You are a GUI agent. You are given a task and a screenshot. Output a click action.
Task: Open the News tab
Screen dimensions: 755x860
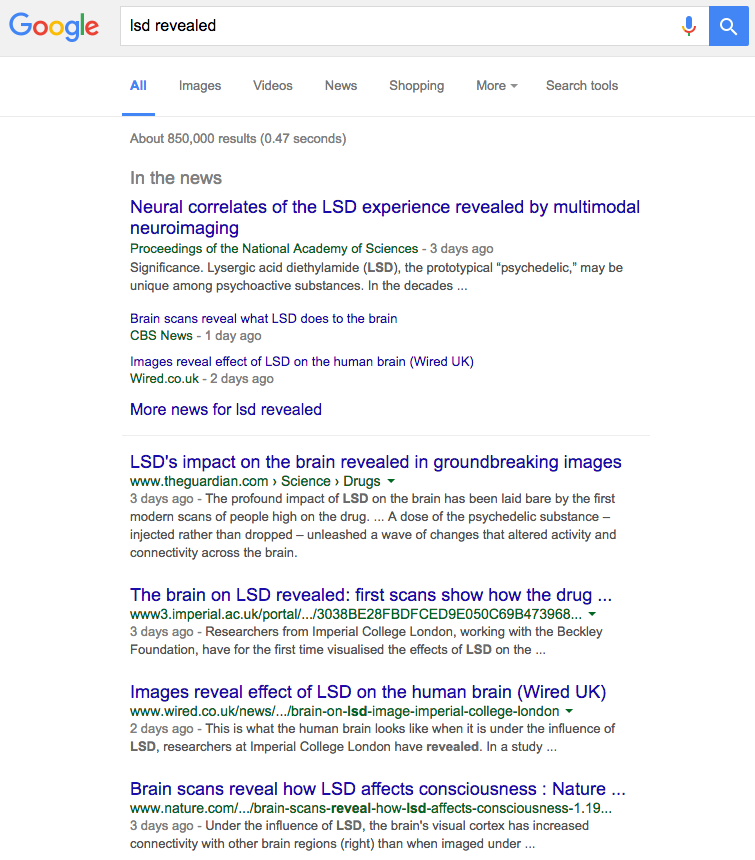click(x=340, y=86)
